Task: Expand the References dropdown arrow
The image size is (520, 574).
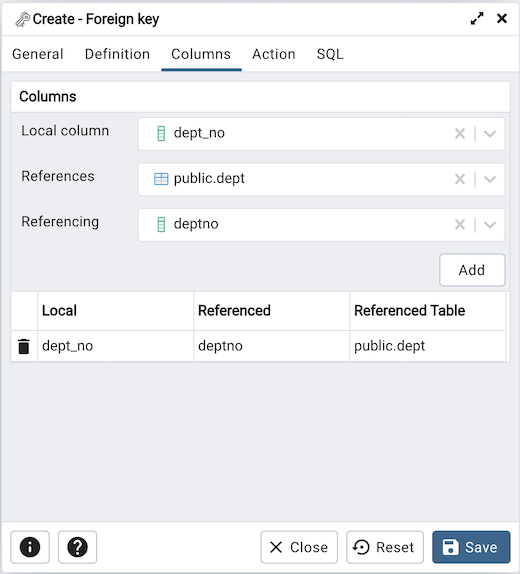Action: pyautogui.click(x=490, y=179)
